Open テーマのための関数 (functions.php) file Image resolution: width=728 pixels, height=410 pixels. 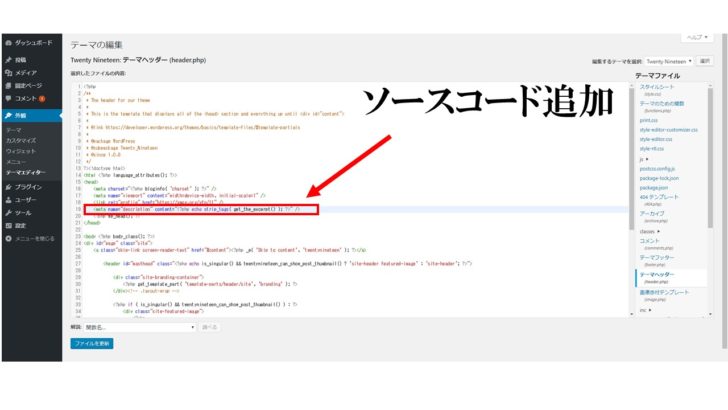[x=662, y=106]
